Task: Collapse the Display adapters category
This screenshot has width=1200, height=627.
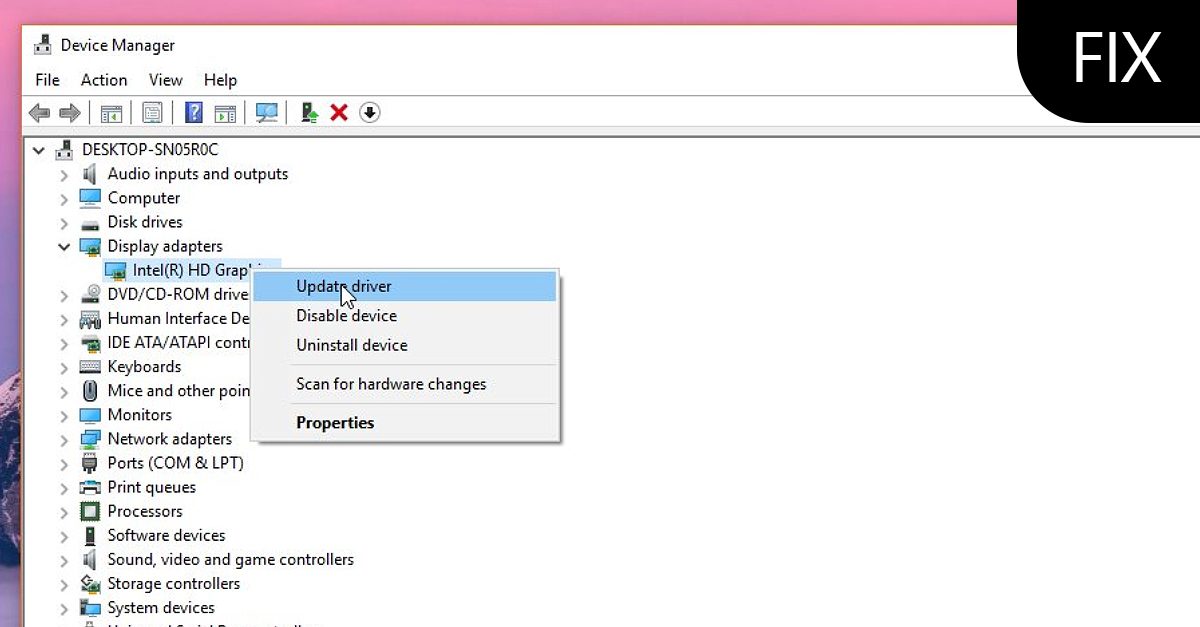Action: [63, 246]
